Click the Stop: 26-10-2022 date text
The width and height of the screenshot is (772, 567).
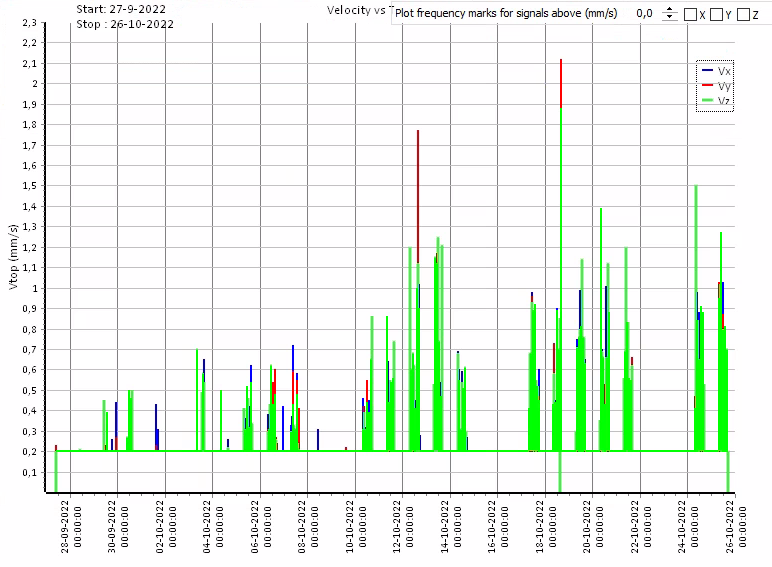(x=125, y=24)
